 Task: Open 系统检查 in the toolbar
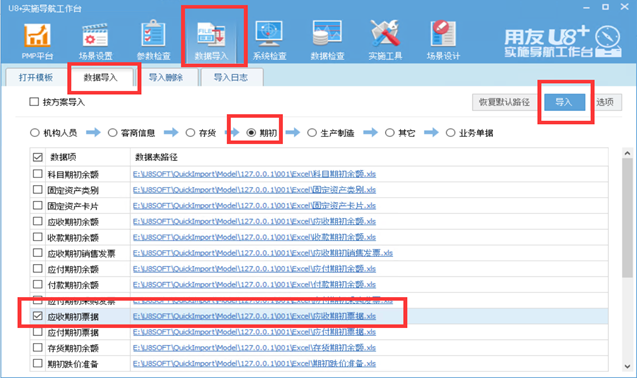click(x=269, y=41)
